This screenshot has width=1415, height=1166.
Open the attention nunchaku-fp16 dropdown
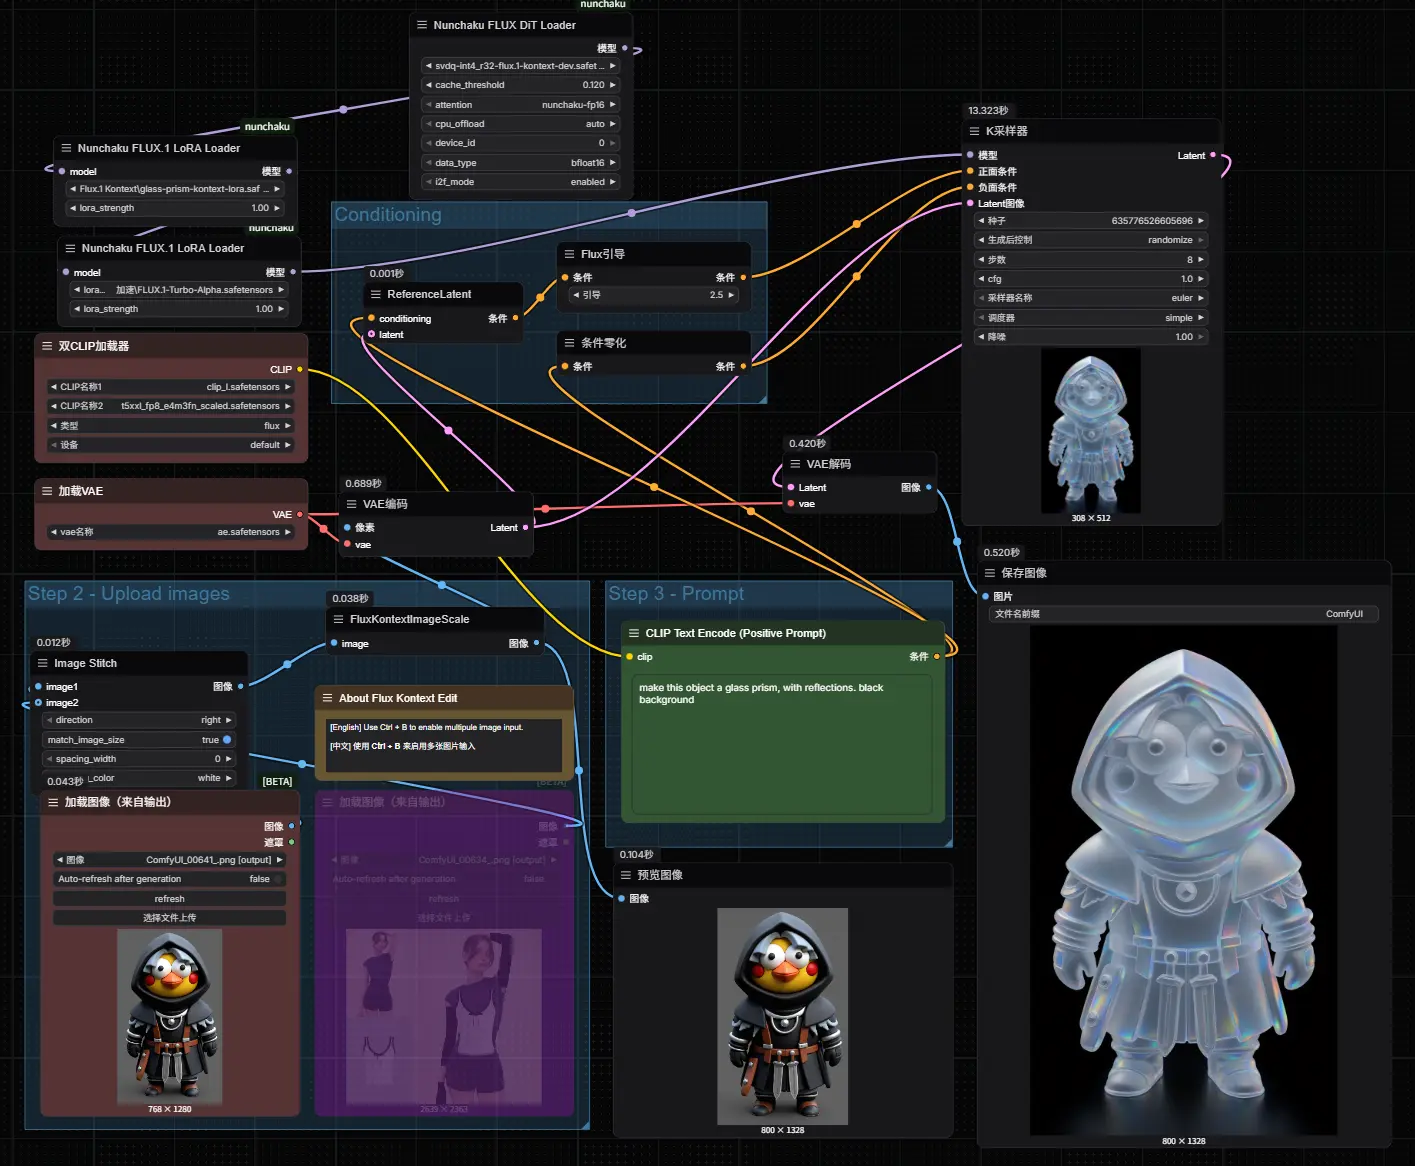tap(520, 105)
